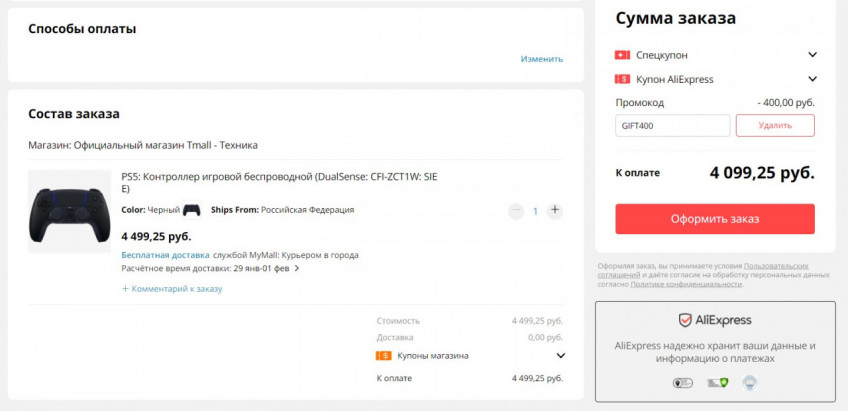
Task: Click the GIFT400 promo code field
Action: (x=672, y=125)
